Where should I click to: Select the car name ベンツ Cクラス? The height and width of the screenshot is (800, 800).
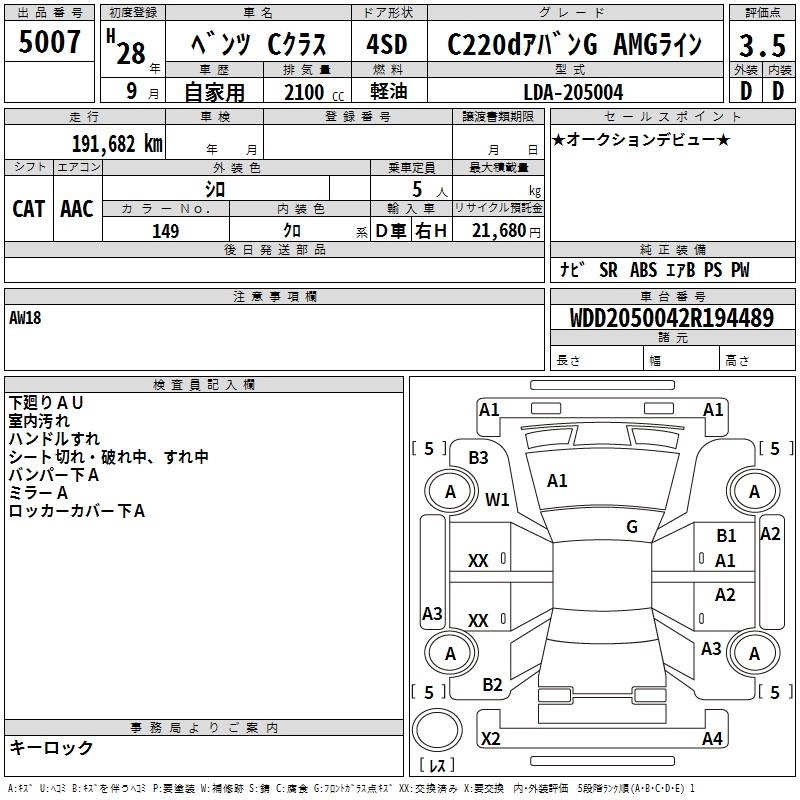(258, 44)
